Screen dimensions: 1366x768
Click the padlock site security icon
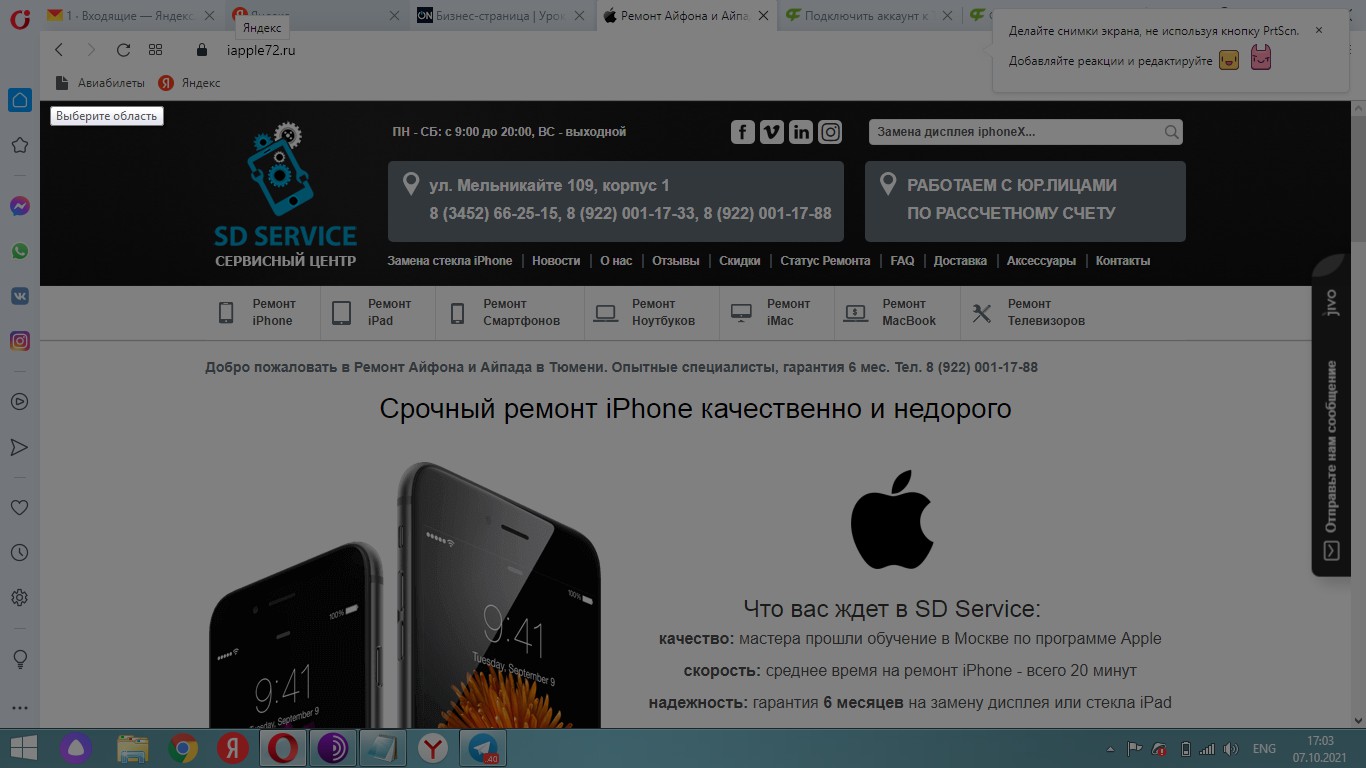202,50
